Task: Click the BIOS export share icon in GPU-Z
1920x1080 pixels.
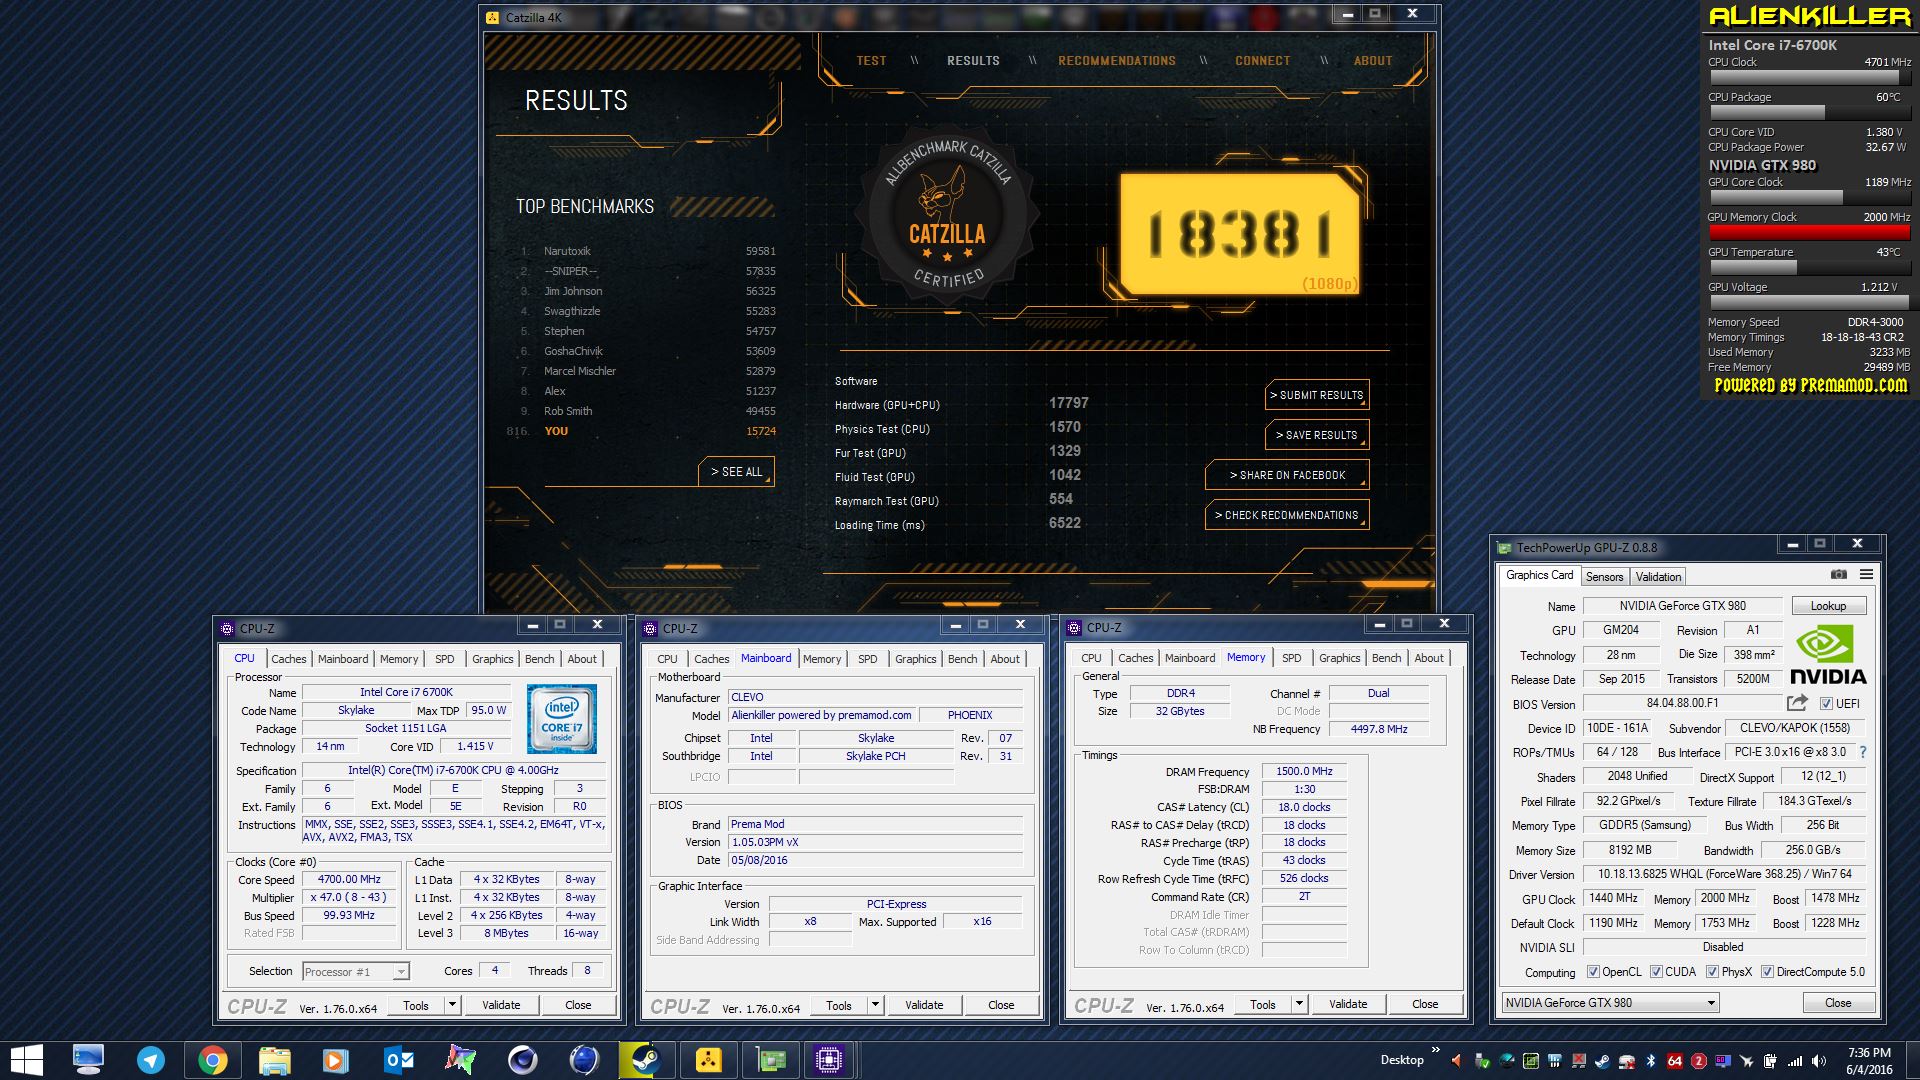Action: 1797,703
